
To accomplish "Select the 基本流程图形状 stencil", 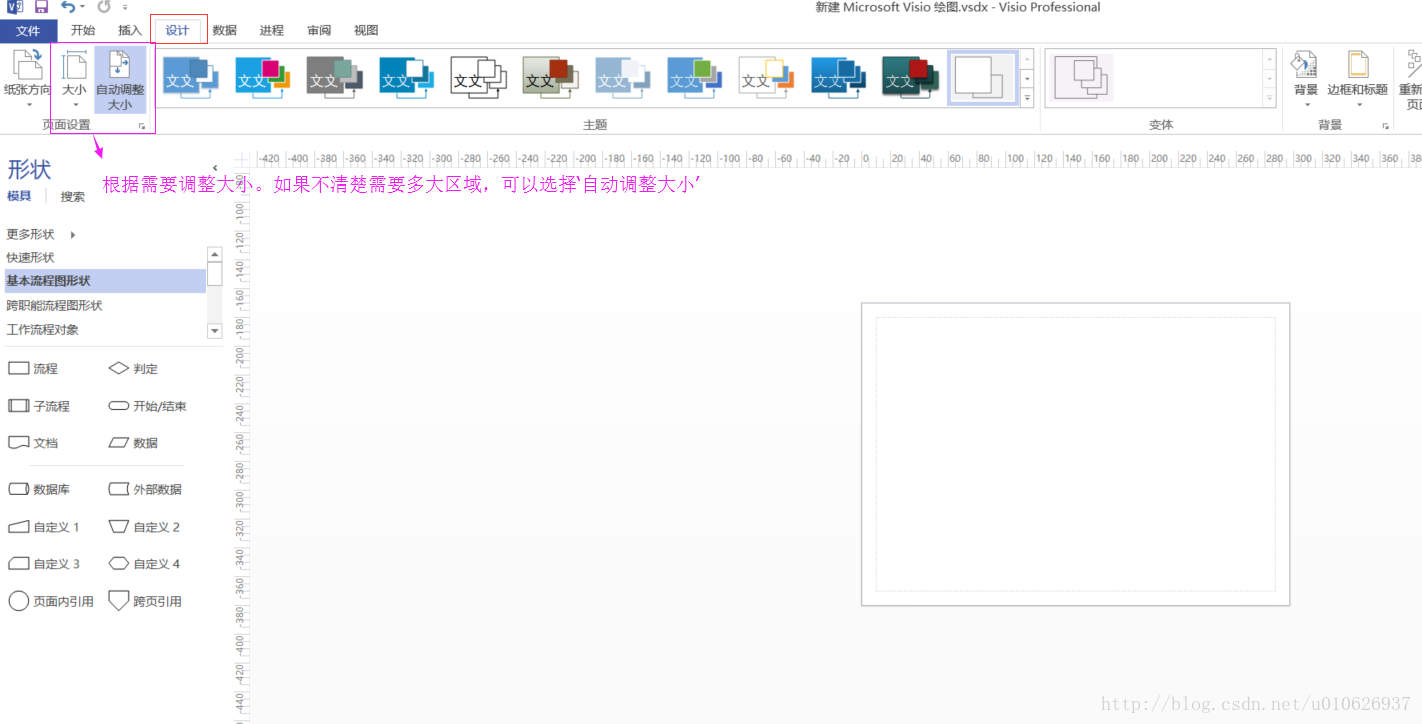I will click(x=105, y=281).
